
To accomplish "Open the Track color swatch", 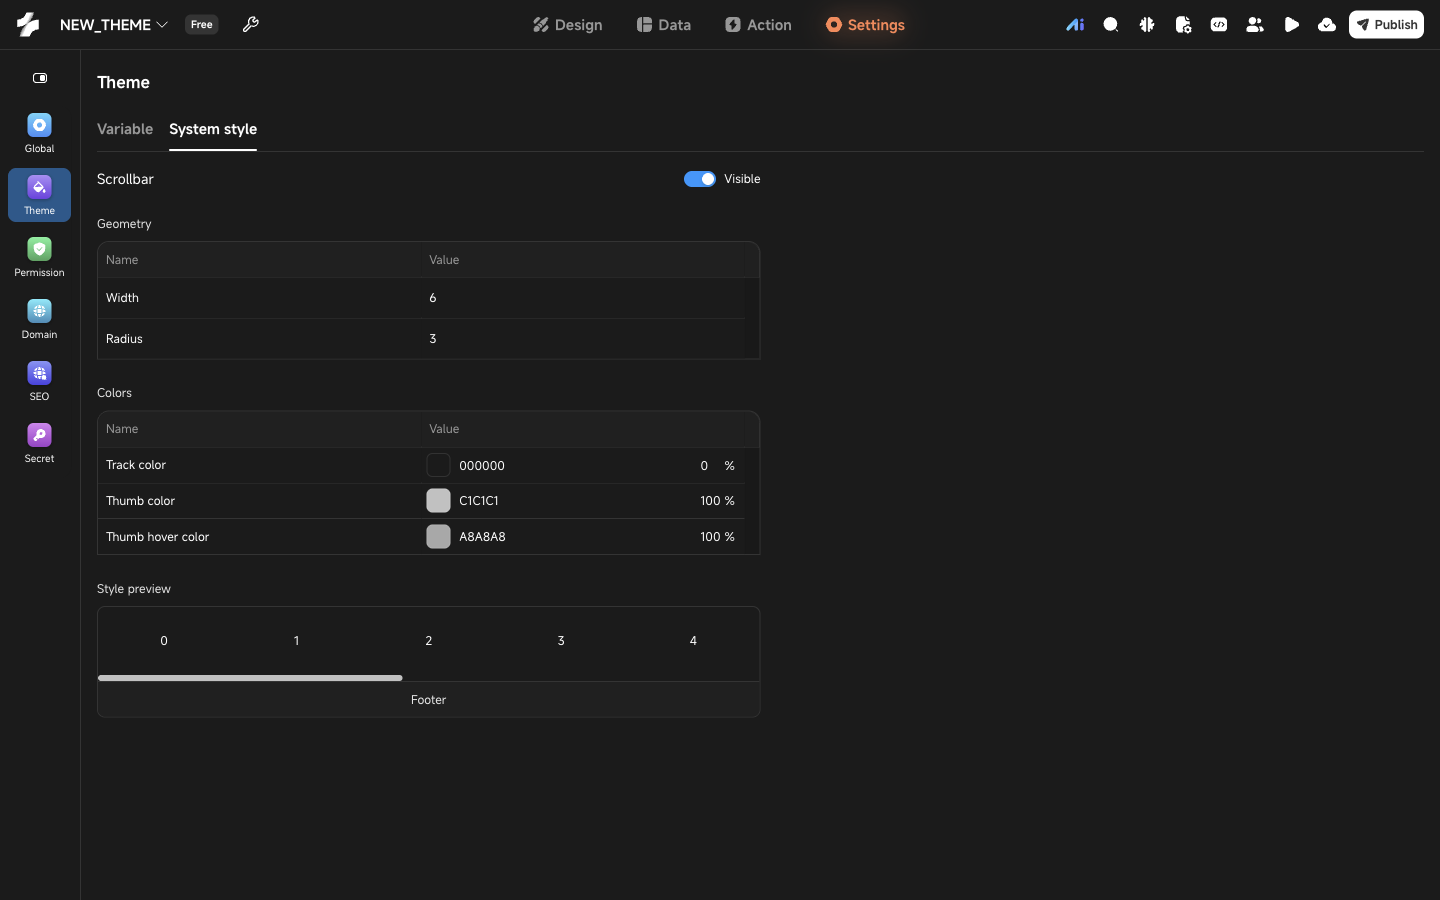I will pos(438,465).
